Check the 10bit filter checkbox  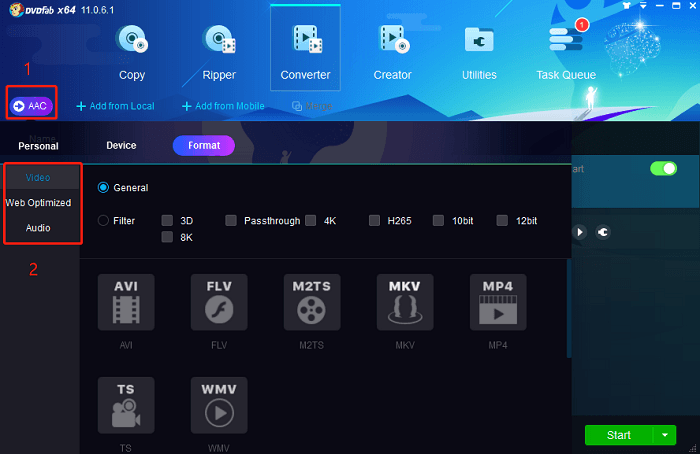click(438, 220)
